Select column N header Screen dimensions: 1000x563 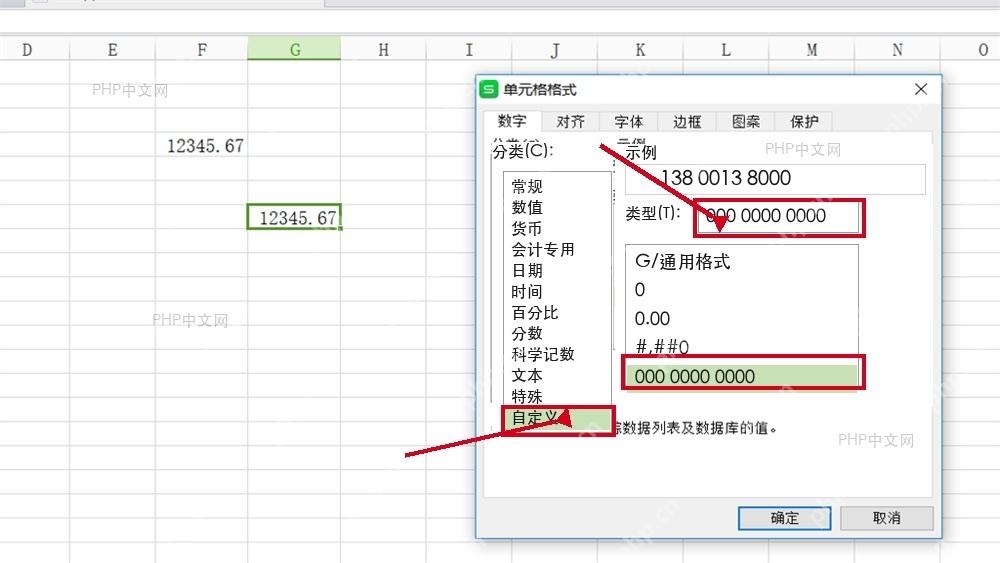[x=897, y=50]
